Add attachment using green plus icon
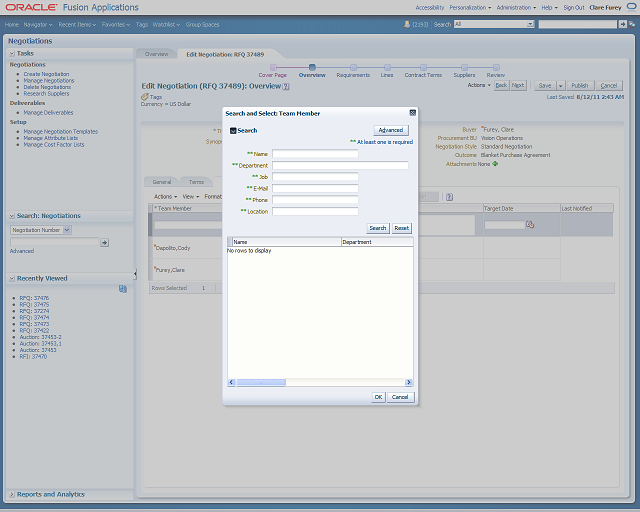This screenshot has height=512, width=640. click(x=495, y=164)
